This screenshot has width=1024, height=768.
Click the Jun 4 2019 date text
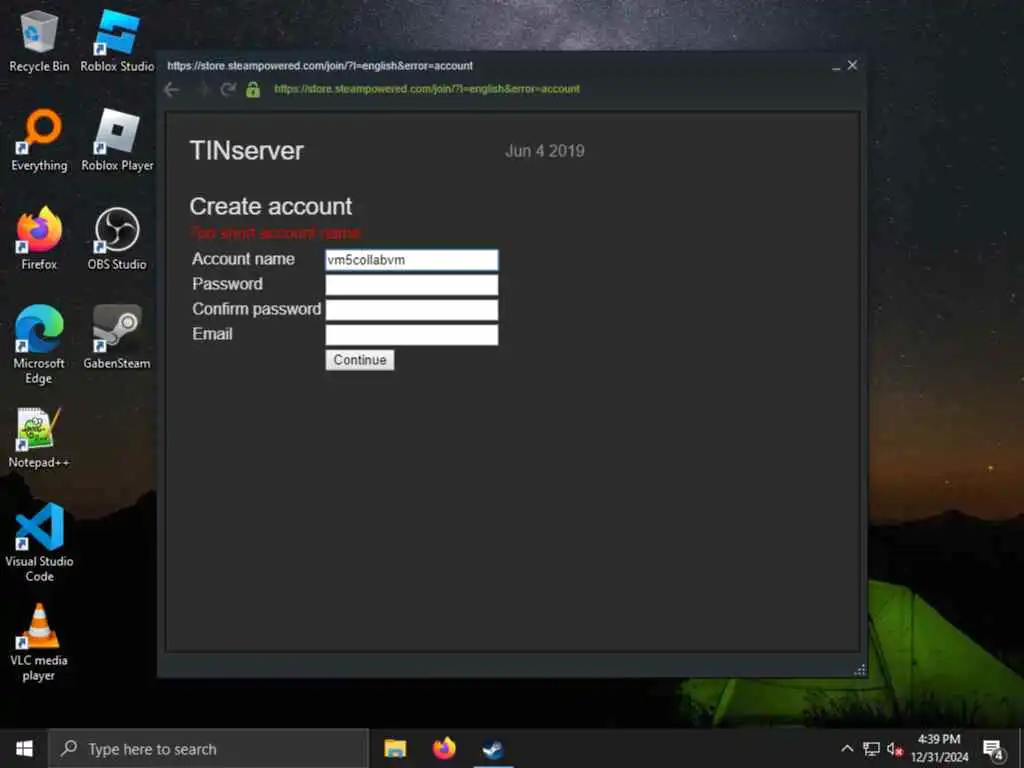(545, 151)
